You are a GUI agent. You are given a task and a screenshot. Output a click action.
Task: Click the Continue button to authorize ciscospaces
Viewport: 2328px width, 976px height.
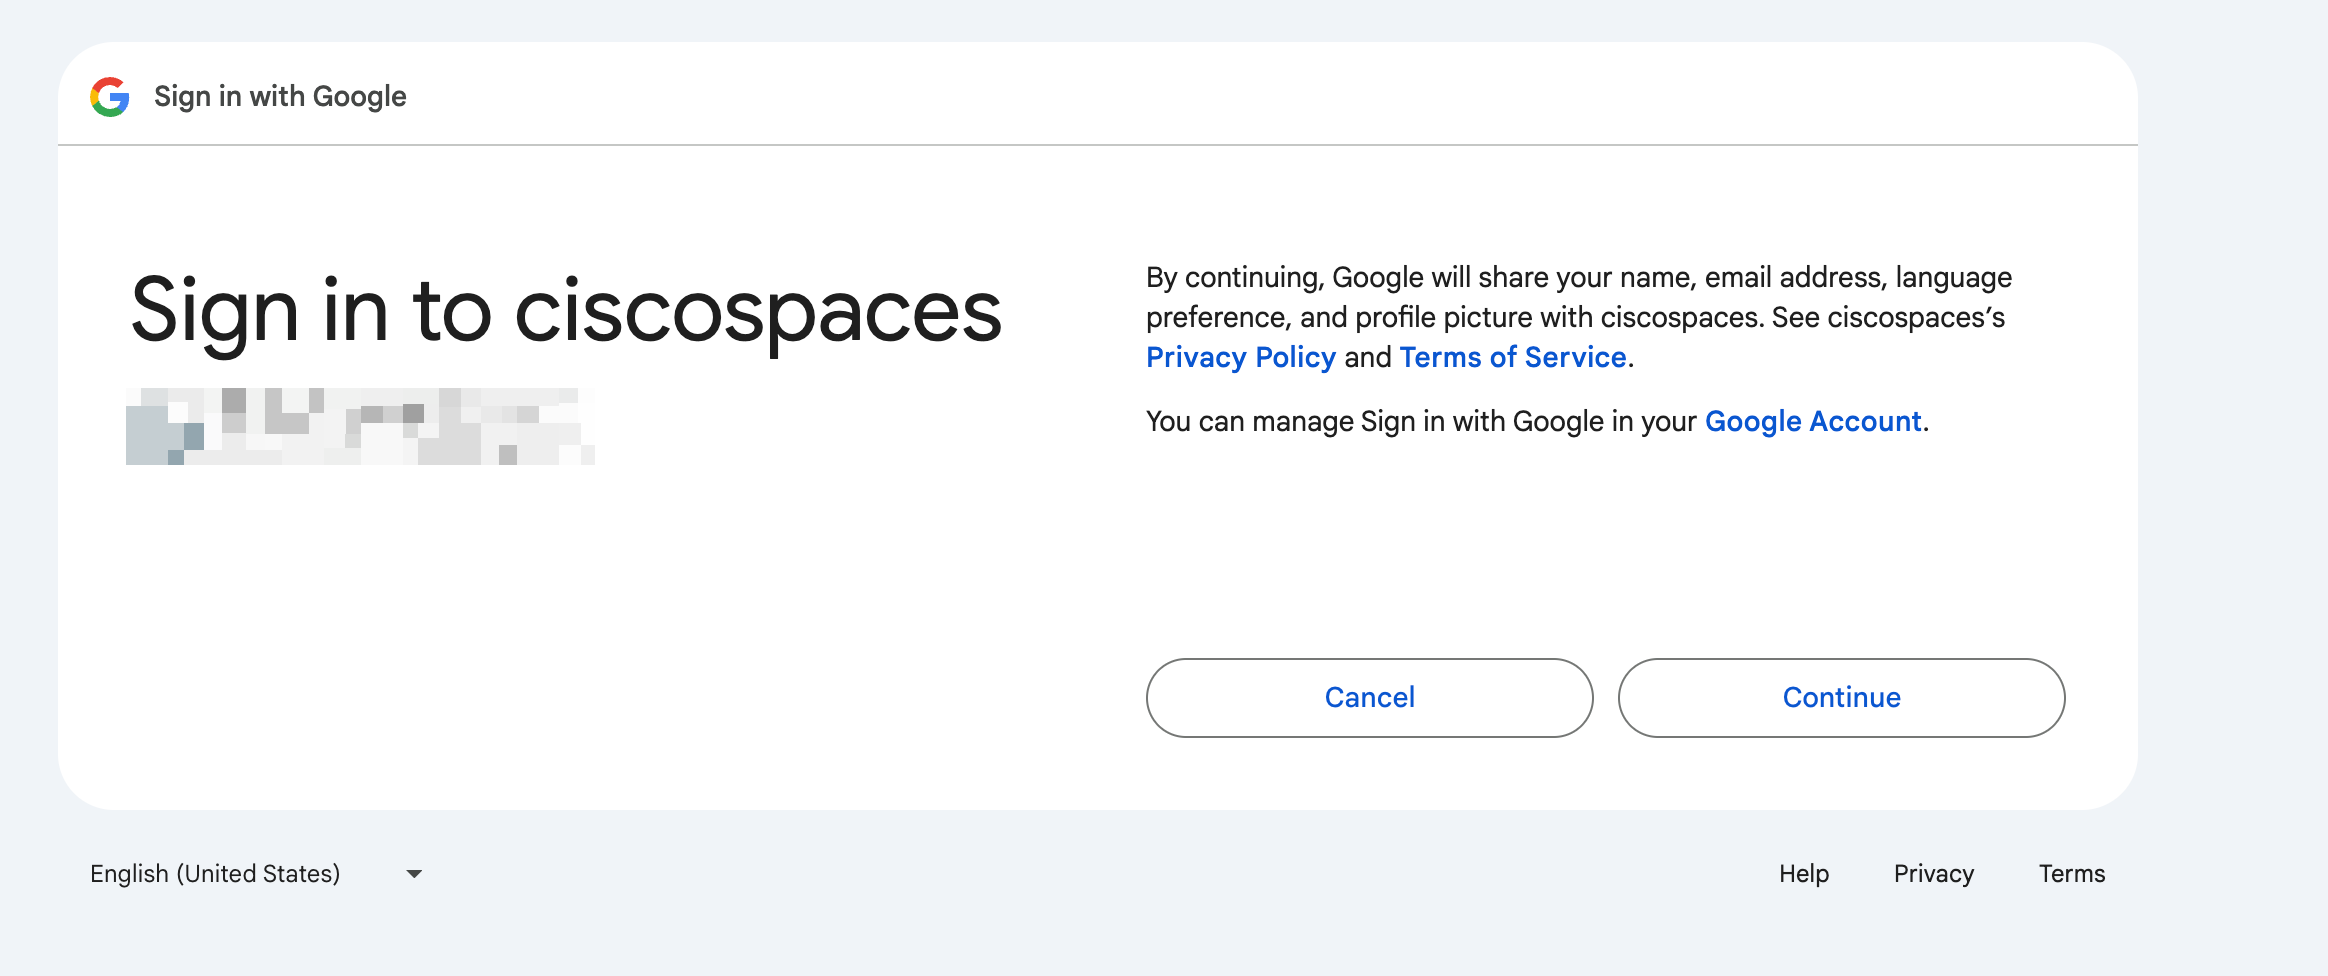pyautogui.click(x=1841, y=697)
